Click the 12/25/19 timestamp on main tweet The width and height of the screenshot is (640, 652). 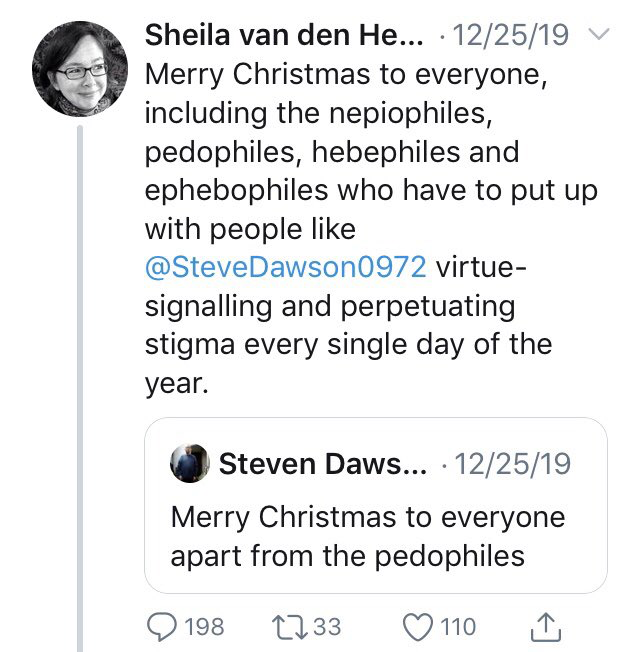pos(510,35)
